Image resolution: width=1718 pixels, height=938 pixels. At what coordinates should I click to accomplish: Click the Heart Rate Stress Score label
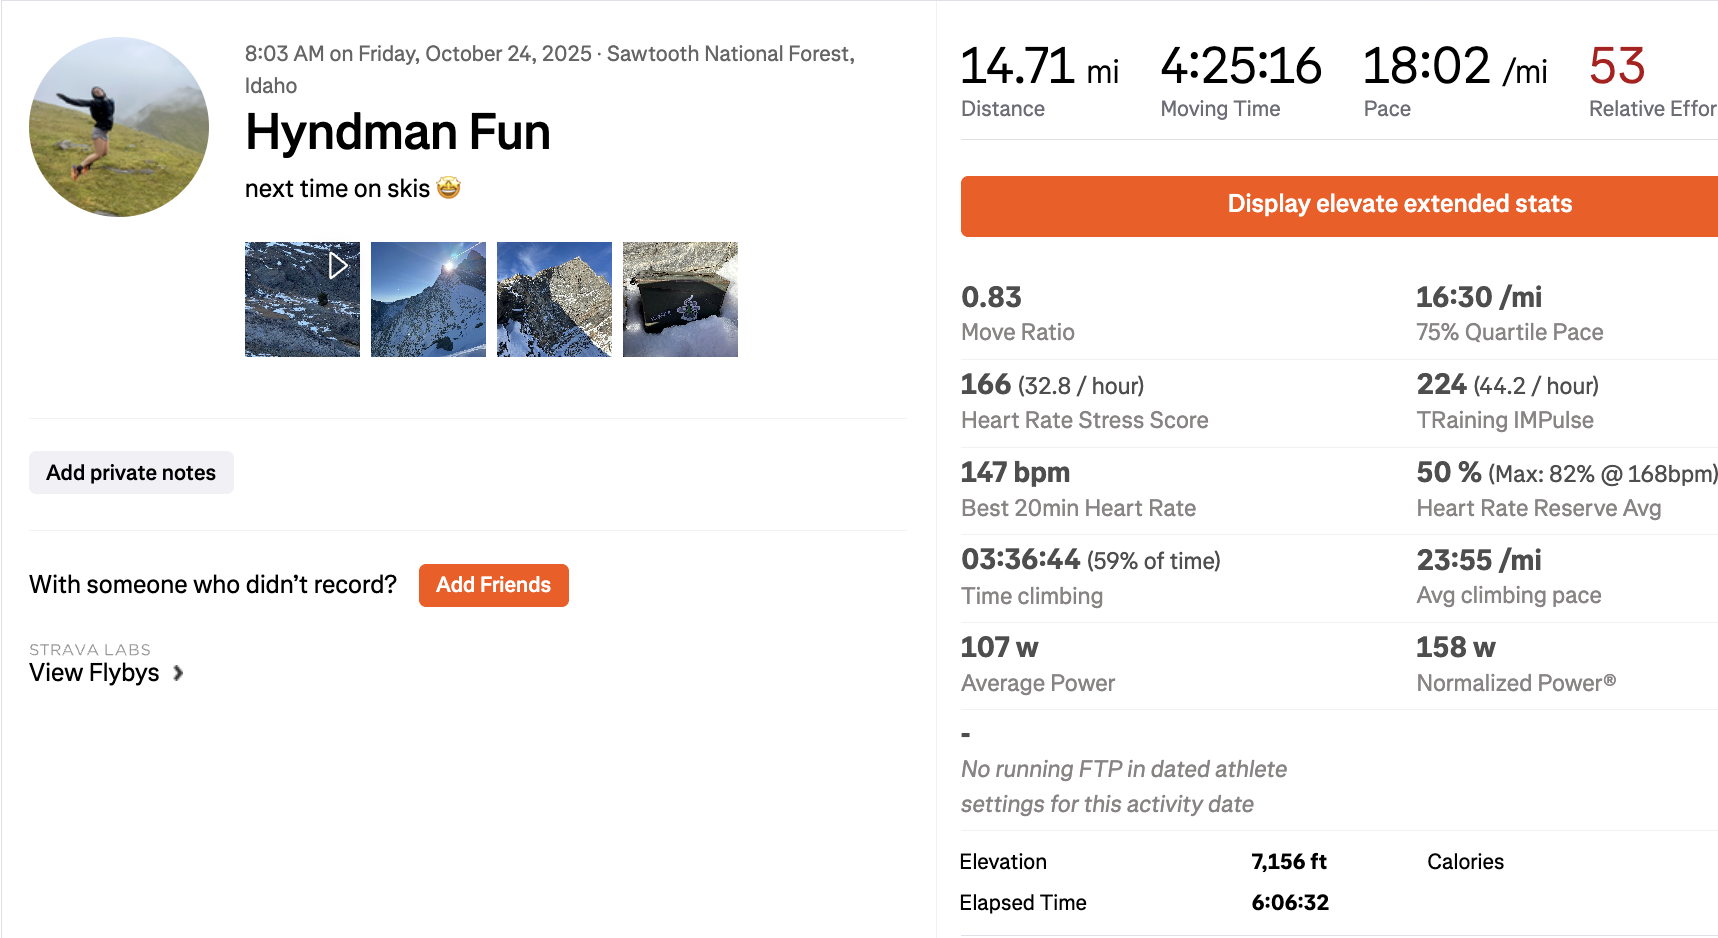coord(1084,420)
